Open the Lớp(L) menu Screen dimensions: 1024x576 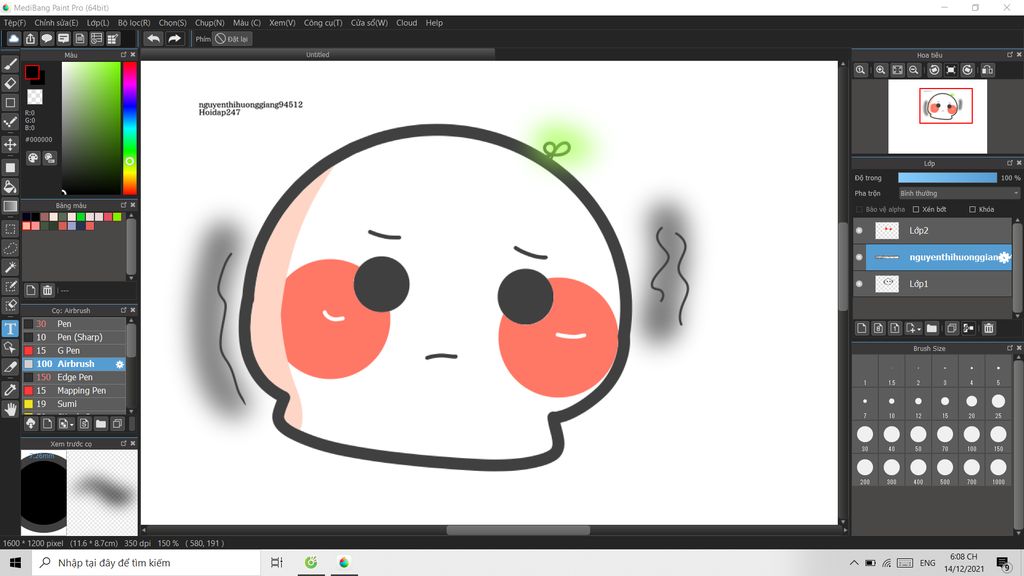[x=98, y=23]
